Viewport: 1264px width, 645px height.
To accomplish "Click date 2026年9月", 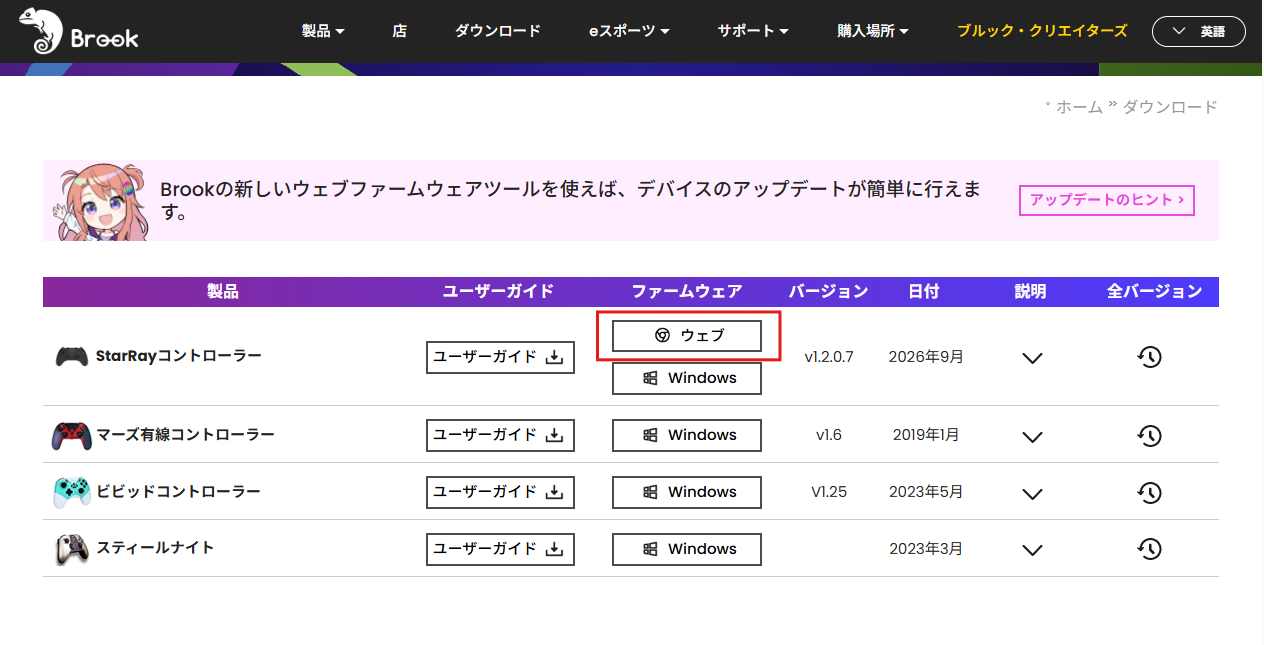I will point(926,356).
